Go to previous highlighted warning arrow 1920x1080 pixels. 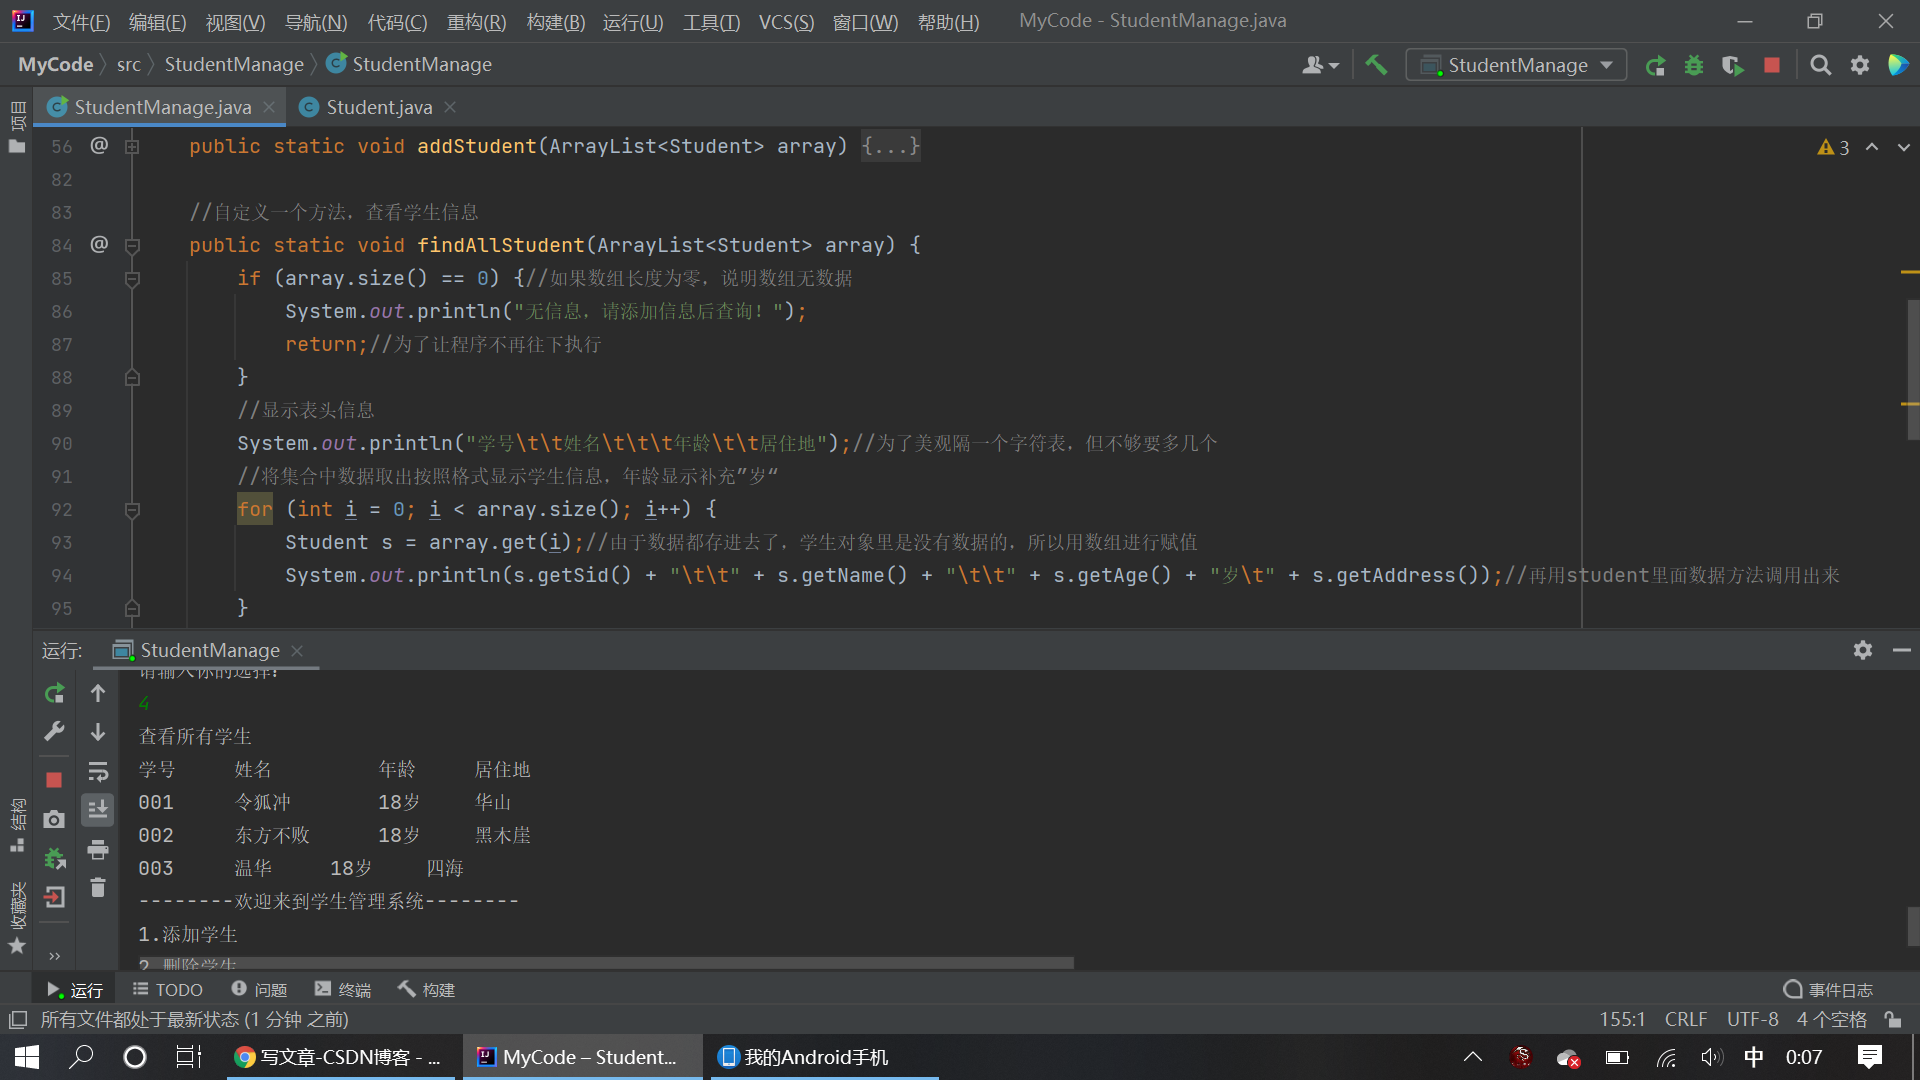(1872, 147)
